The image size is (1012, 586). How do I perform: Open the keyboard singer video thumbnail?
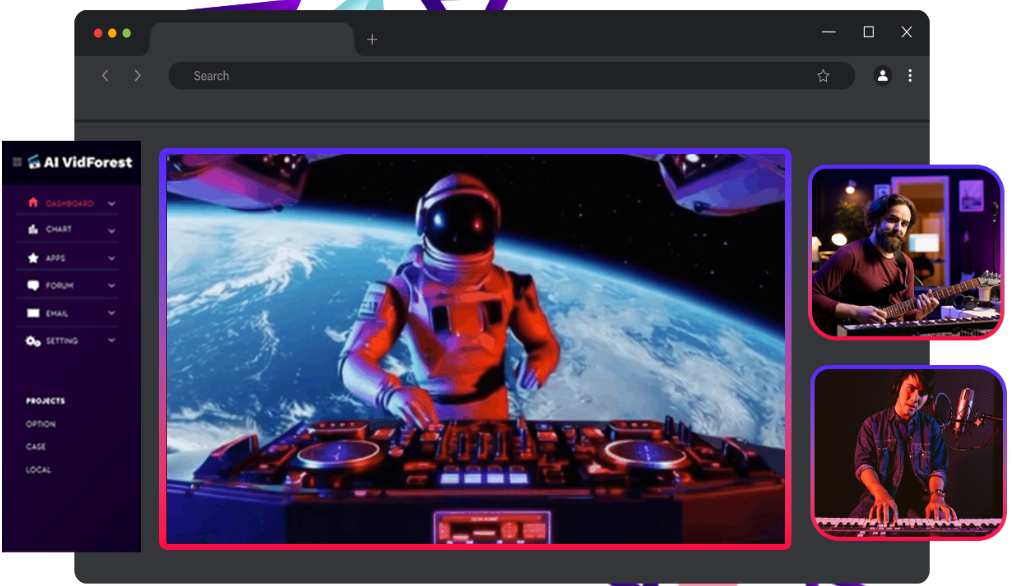pos(908,452)
